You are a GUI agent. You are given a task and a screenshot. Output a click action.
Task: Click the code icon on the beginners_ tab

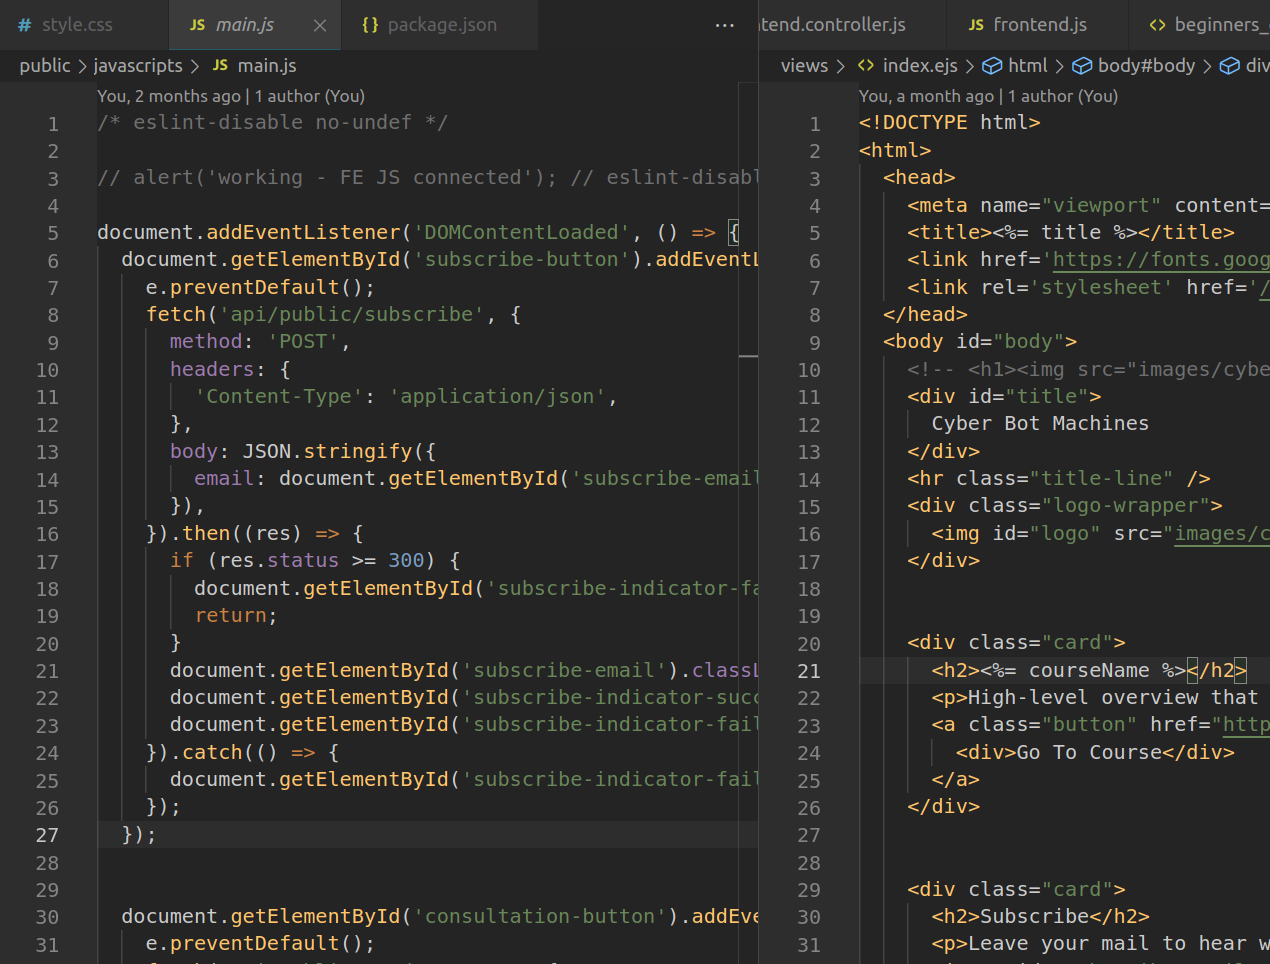(1158, 25)
